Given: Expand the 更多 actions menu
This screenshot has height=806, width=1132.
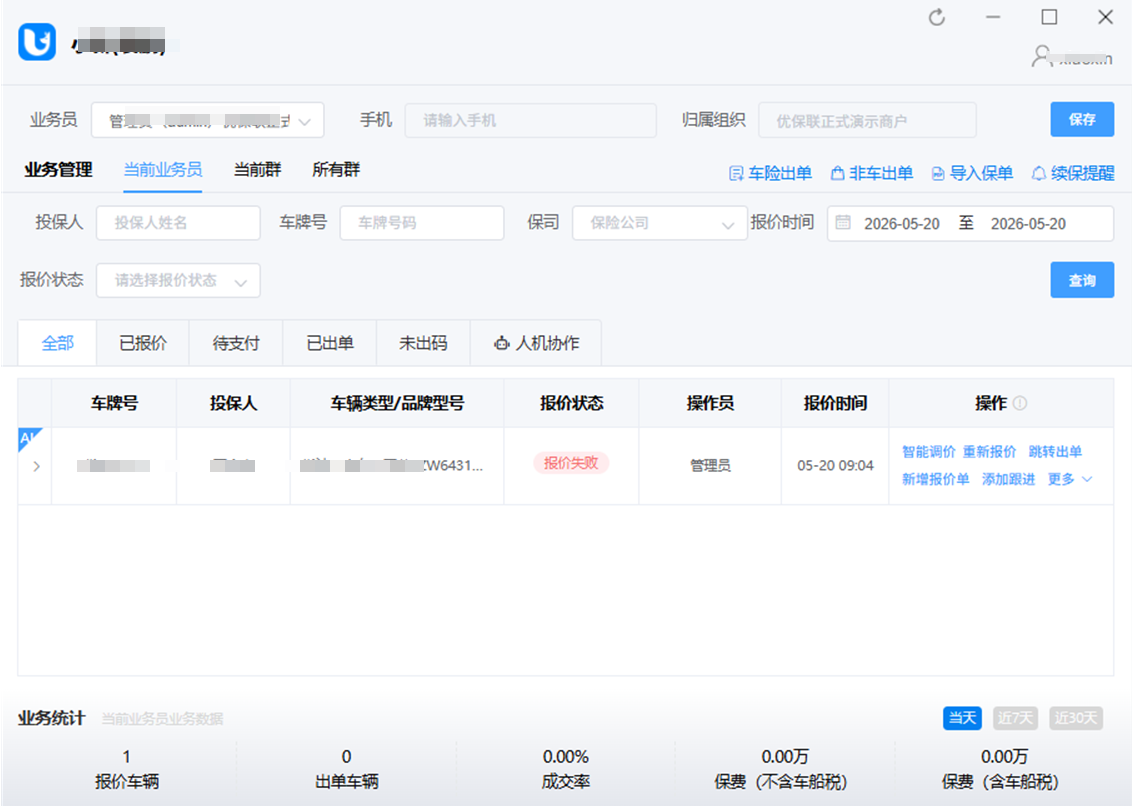Looking at the screenshot, I should [x=1070, y=480].
